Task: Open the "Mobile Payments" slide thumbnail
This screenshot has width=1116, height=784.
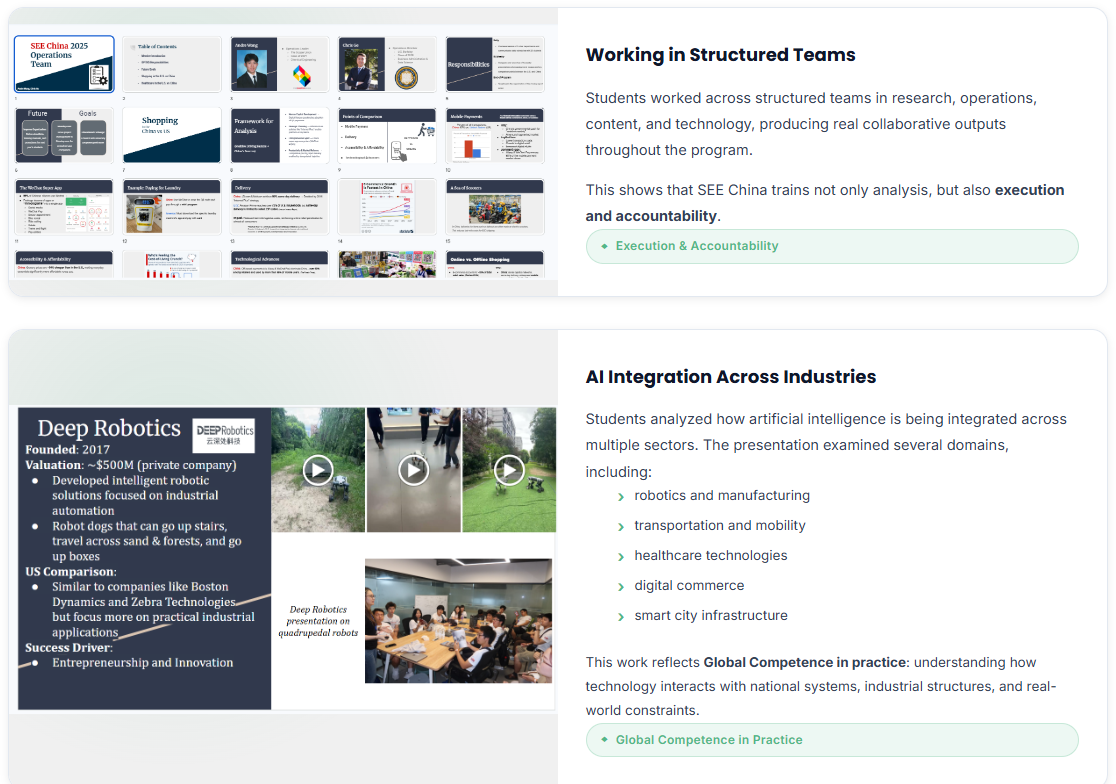Action: [x=494, y=135]
